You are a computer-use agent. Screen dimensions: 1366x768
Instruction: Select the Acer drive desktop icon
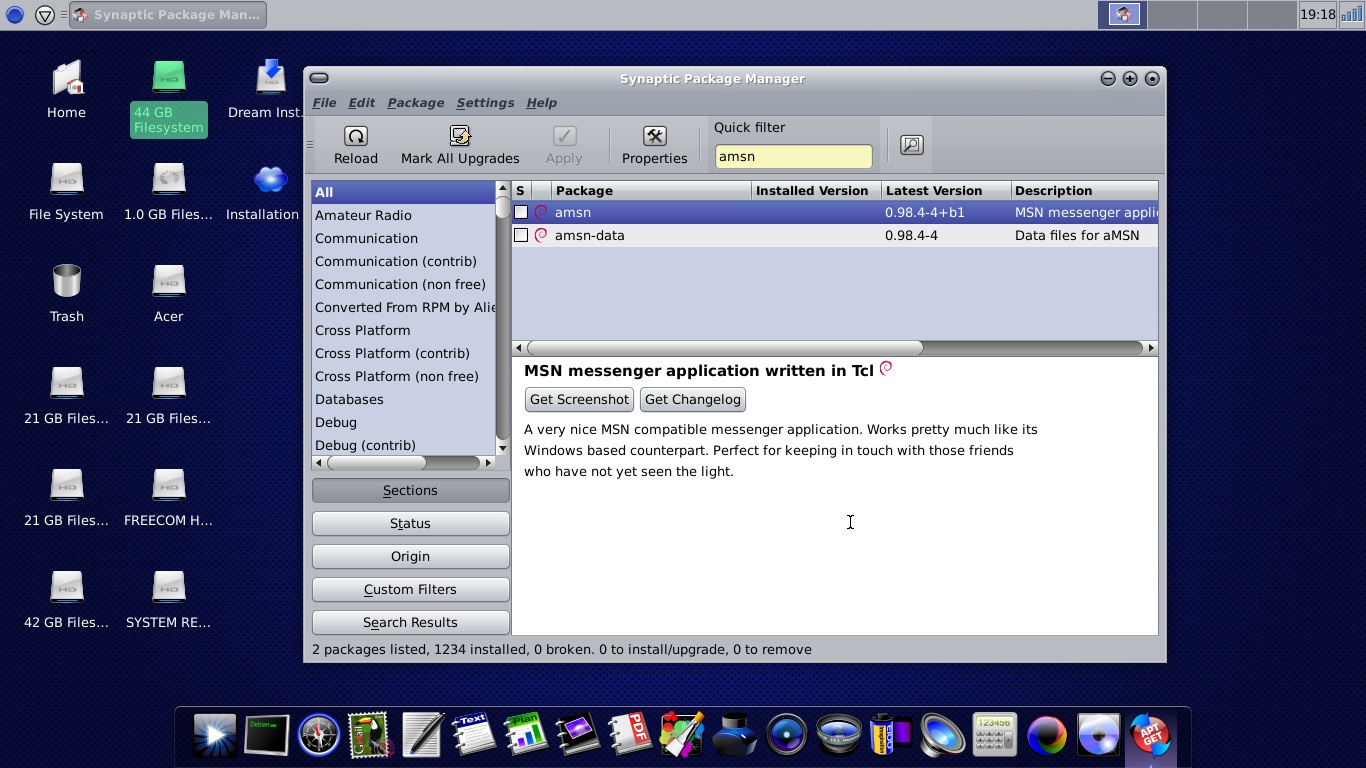(168, 283)
